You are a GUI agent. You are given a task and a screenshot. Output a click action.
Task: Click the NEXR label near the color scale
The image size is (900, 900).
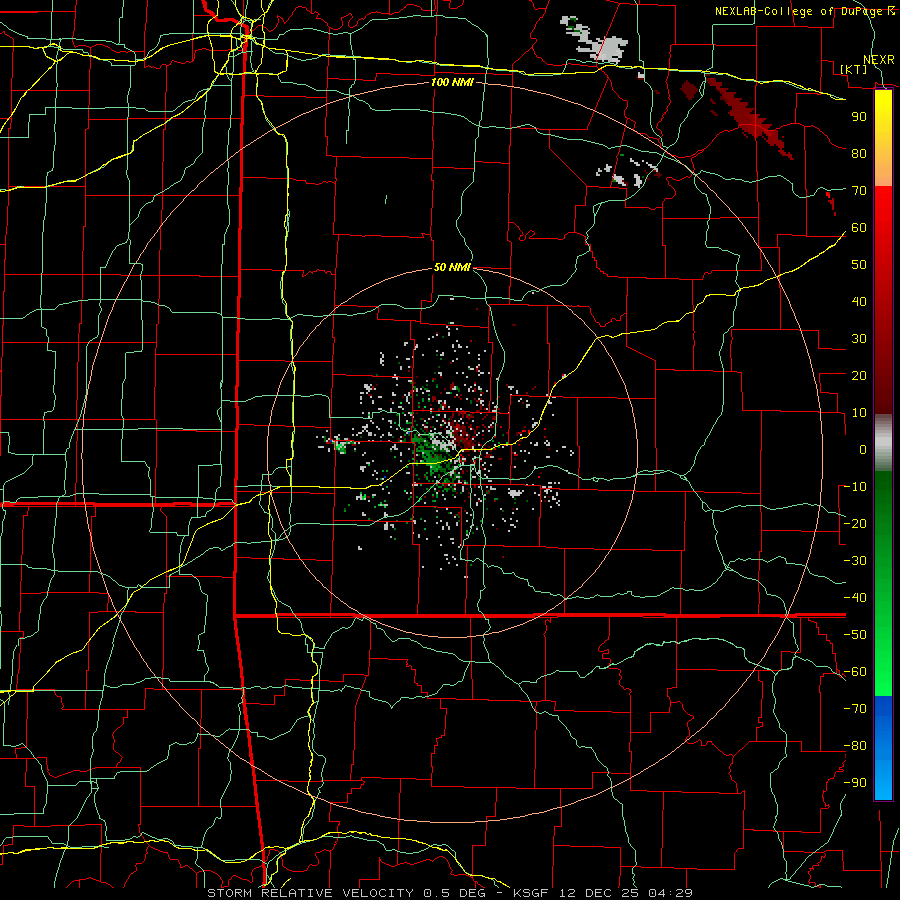point(878,60)
